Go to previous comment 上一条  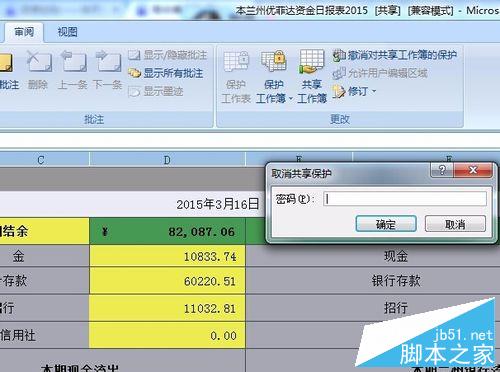(x=73, y=71)
